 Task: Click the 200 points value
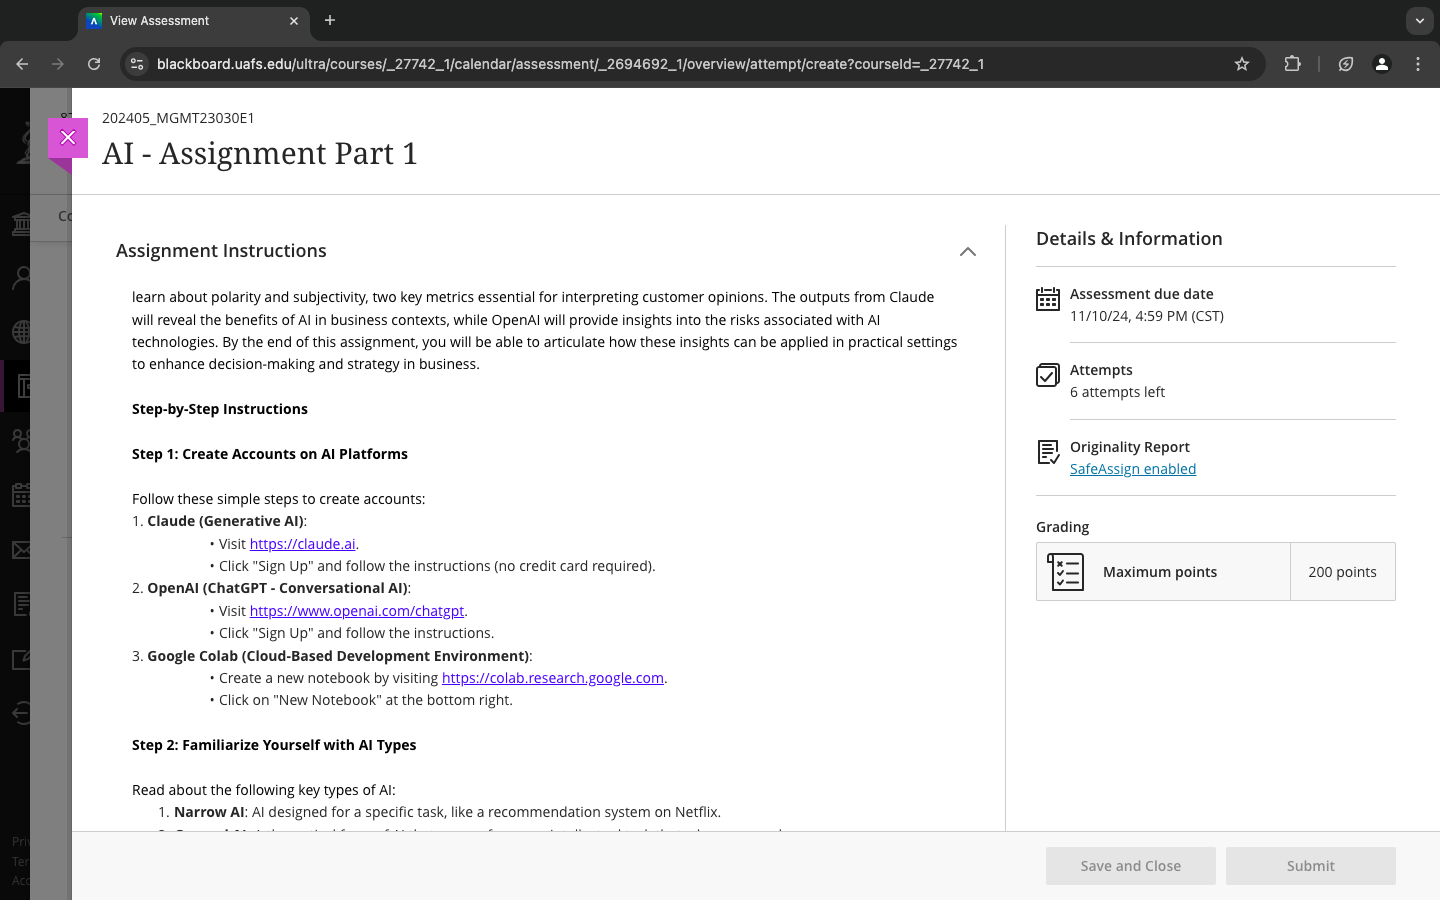point(1342,572)
